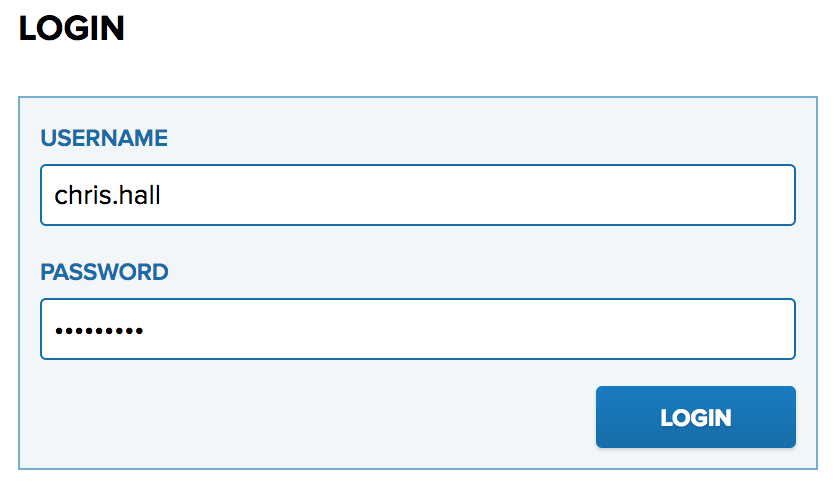Click the blue LOGIN button

[696, 417]
